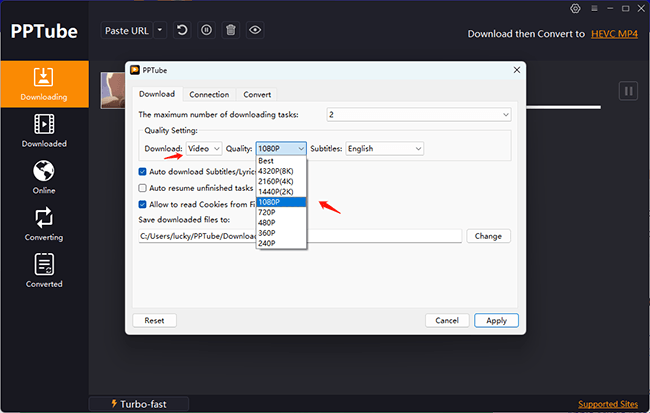Select Best from the quality list
Screen dimensions: 650x413
pyautogui.click(x=281, y=161)
